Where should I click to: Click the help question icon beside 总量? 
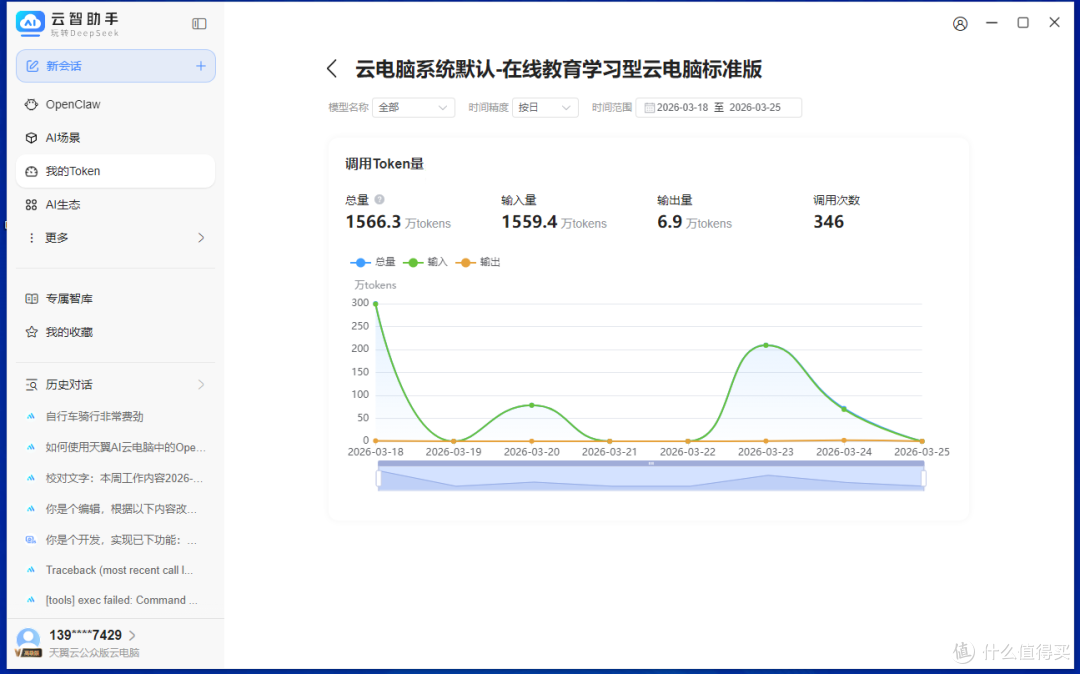(x=379, y=200)
